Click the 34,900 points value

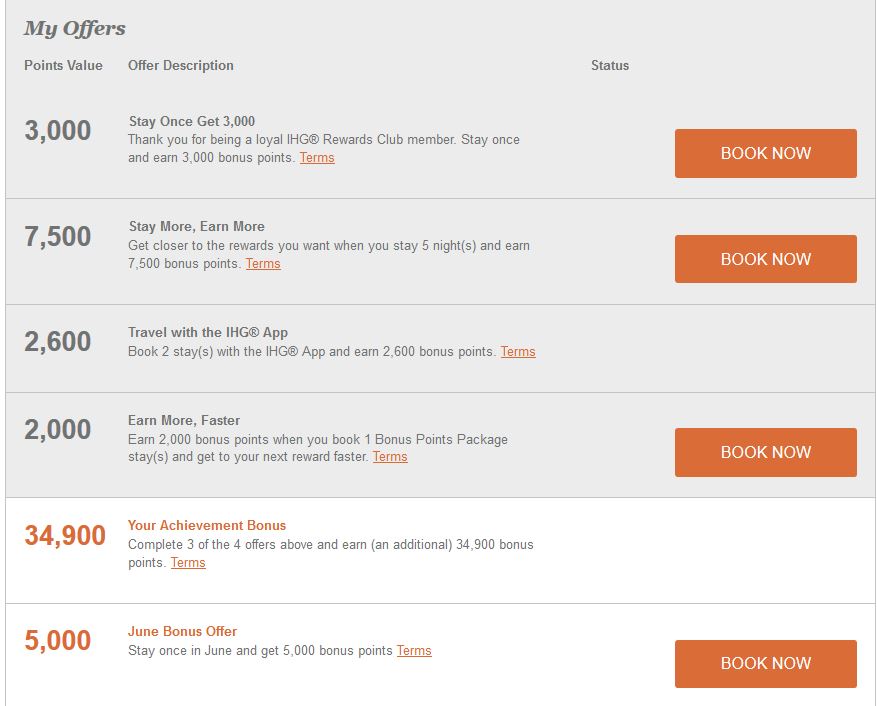[x=65, y=535]
